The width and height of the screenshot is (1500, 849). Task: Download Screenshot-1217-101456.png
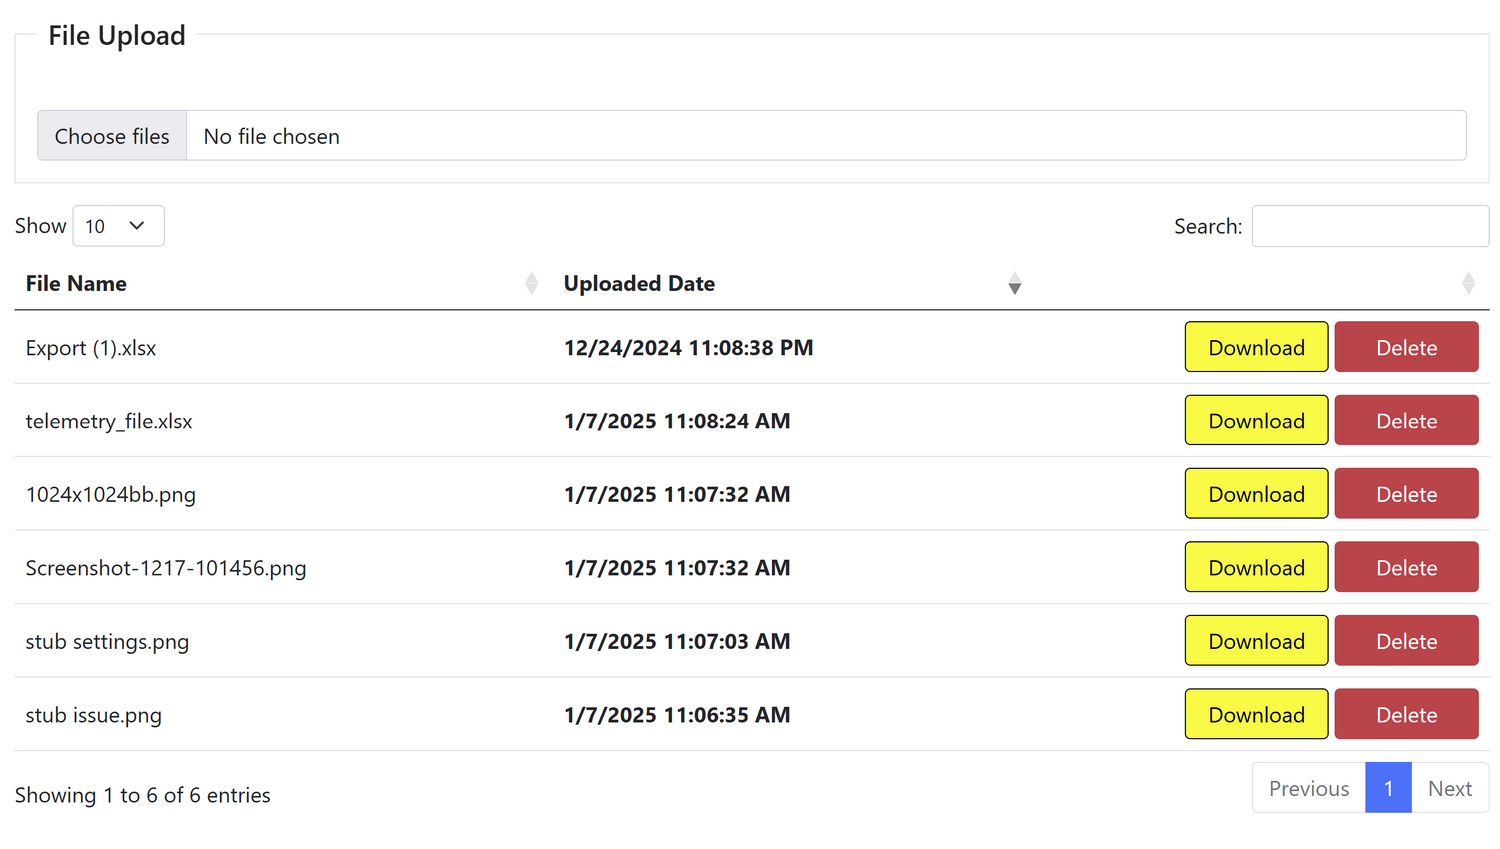click(1256, 567)
